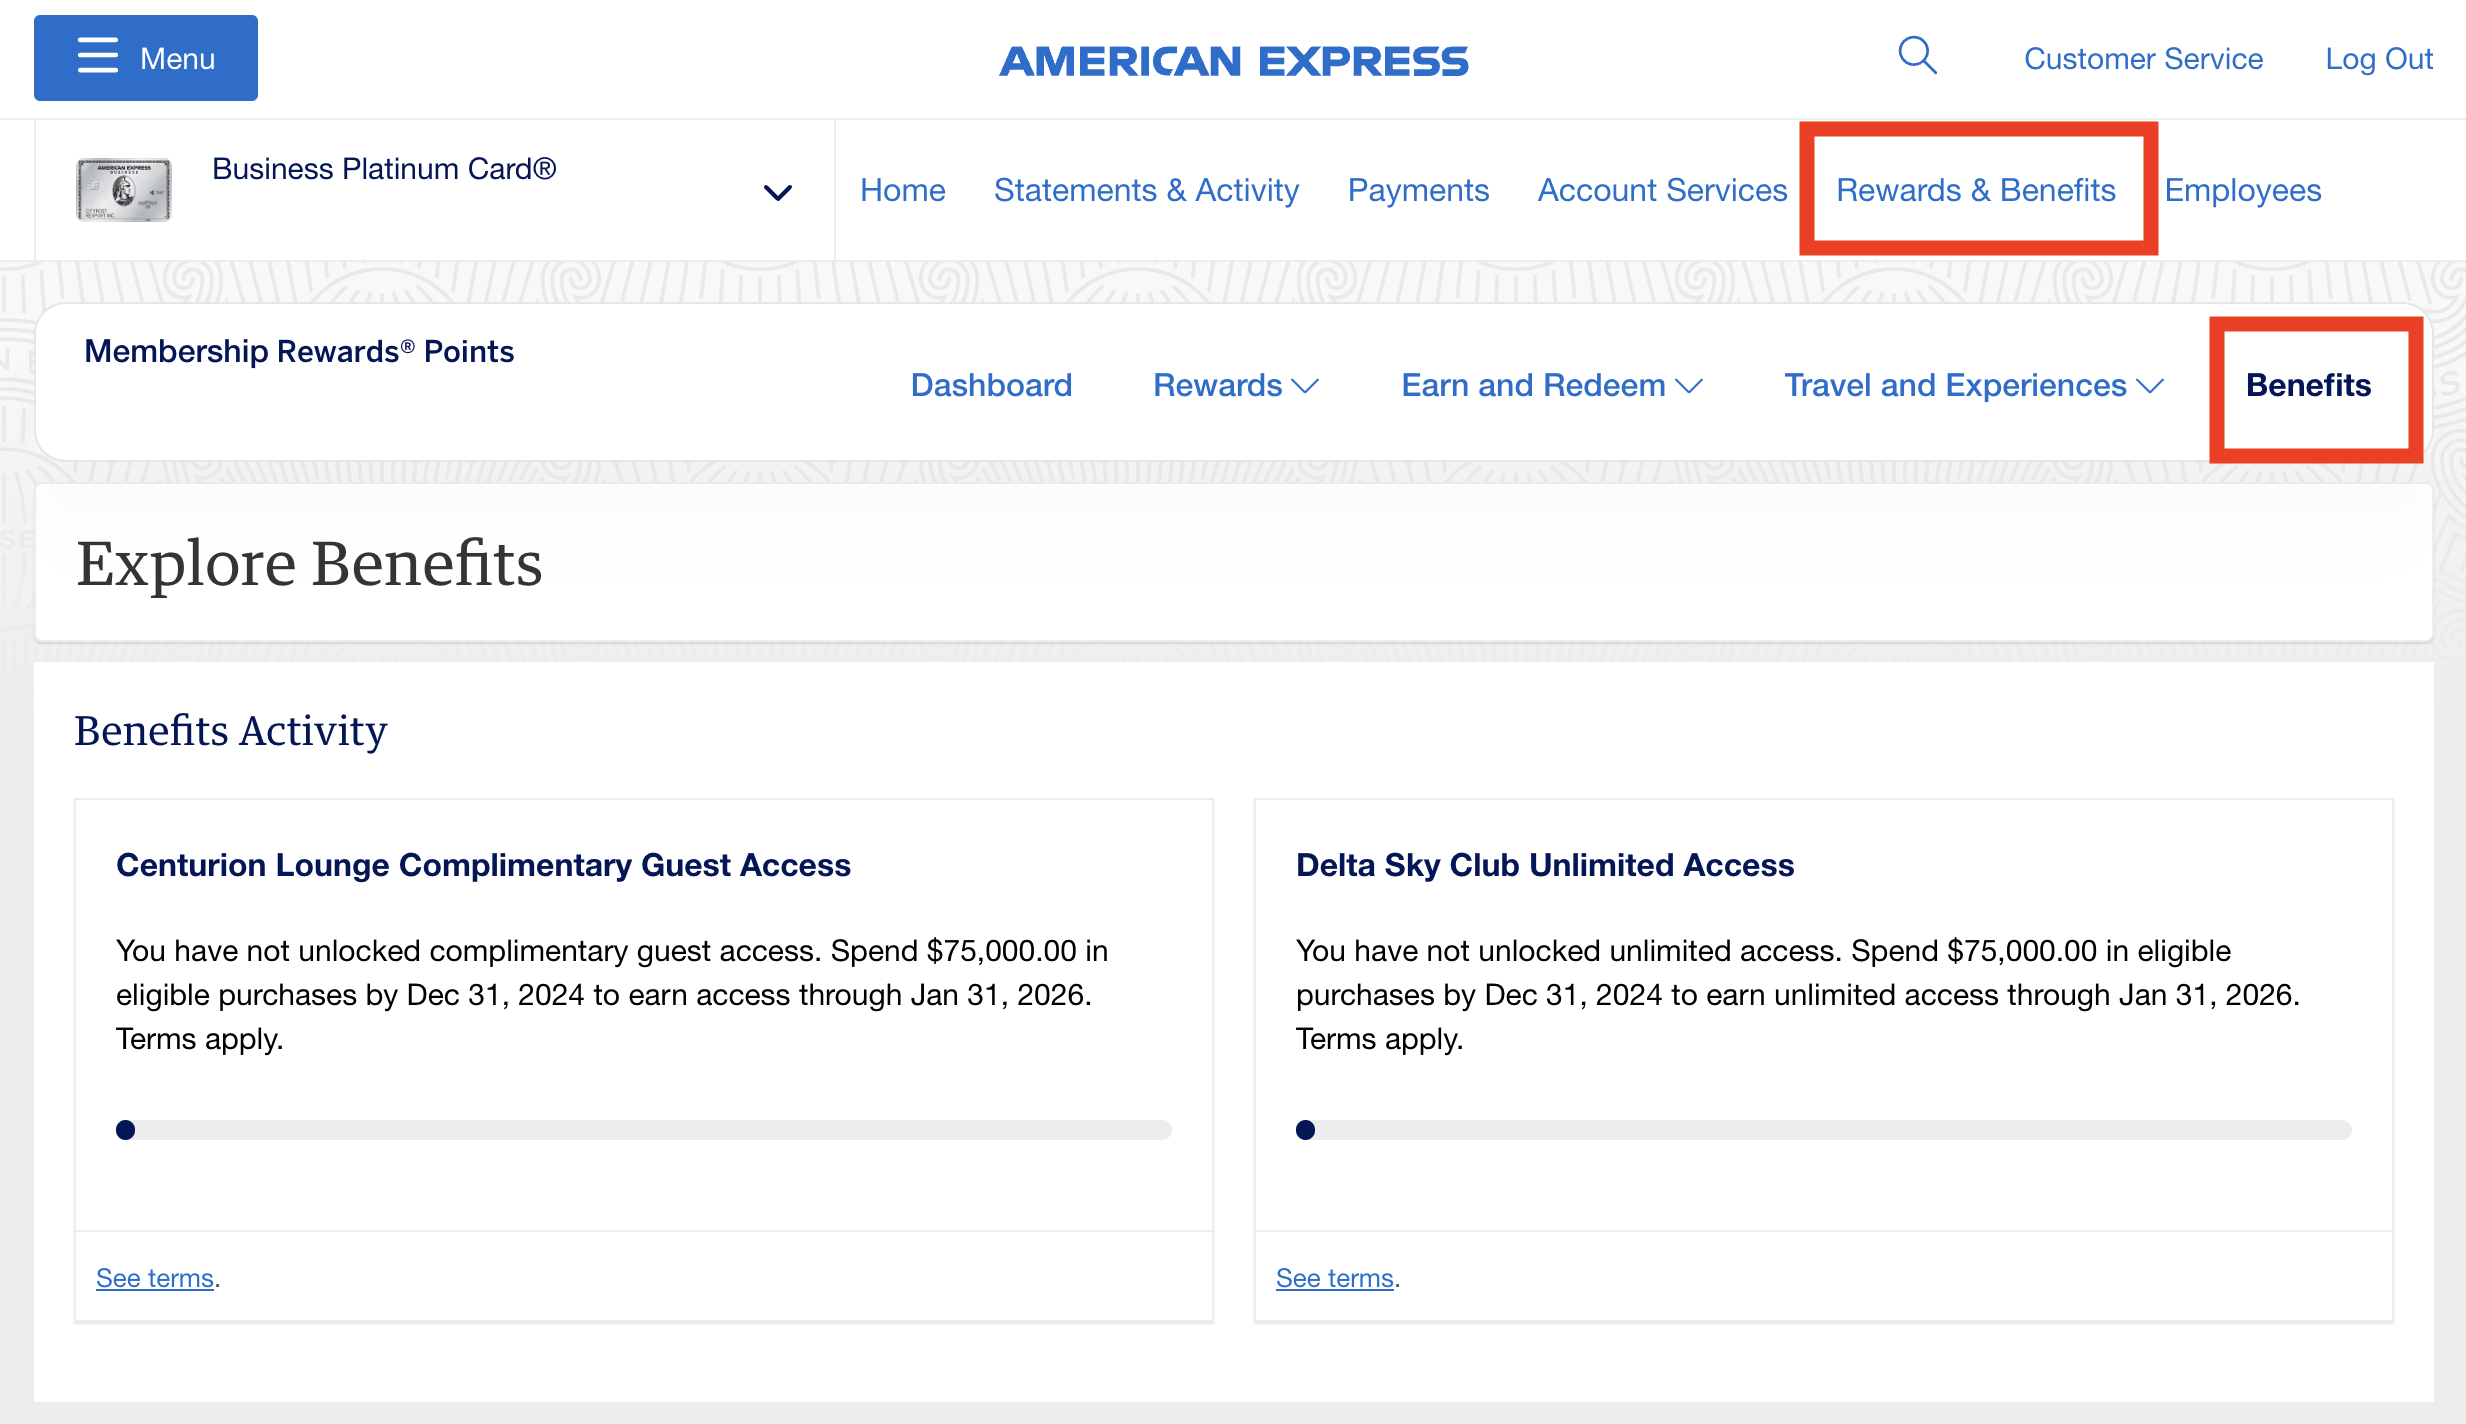Click See terms under Centurion Lounge

tap(155, 1278)
